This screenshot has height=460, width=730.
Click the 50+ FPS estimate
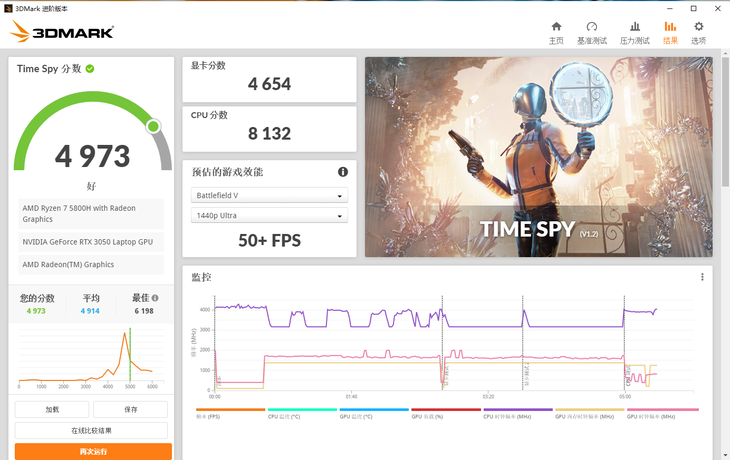coord(269,241)
